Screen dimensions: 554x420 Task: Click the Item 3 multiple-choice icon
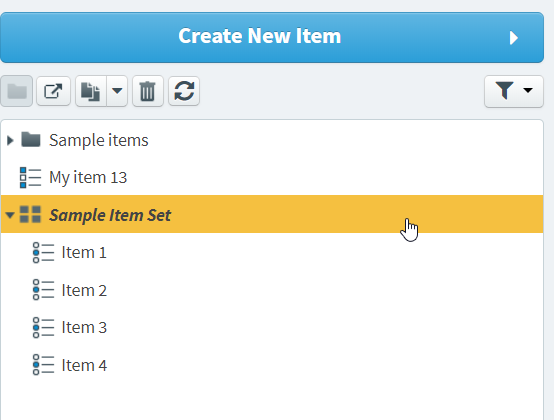point(43,327)
